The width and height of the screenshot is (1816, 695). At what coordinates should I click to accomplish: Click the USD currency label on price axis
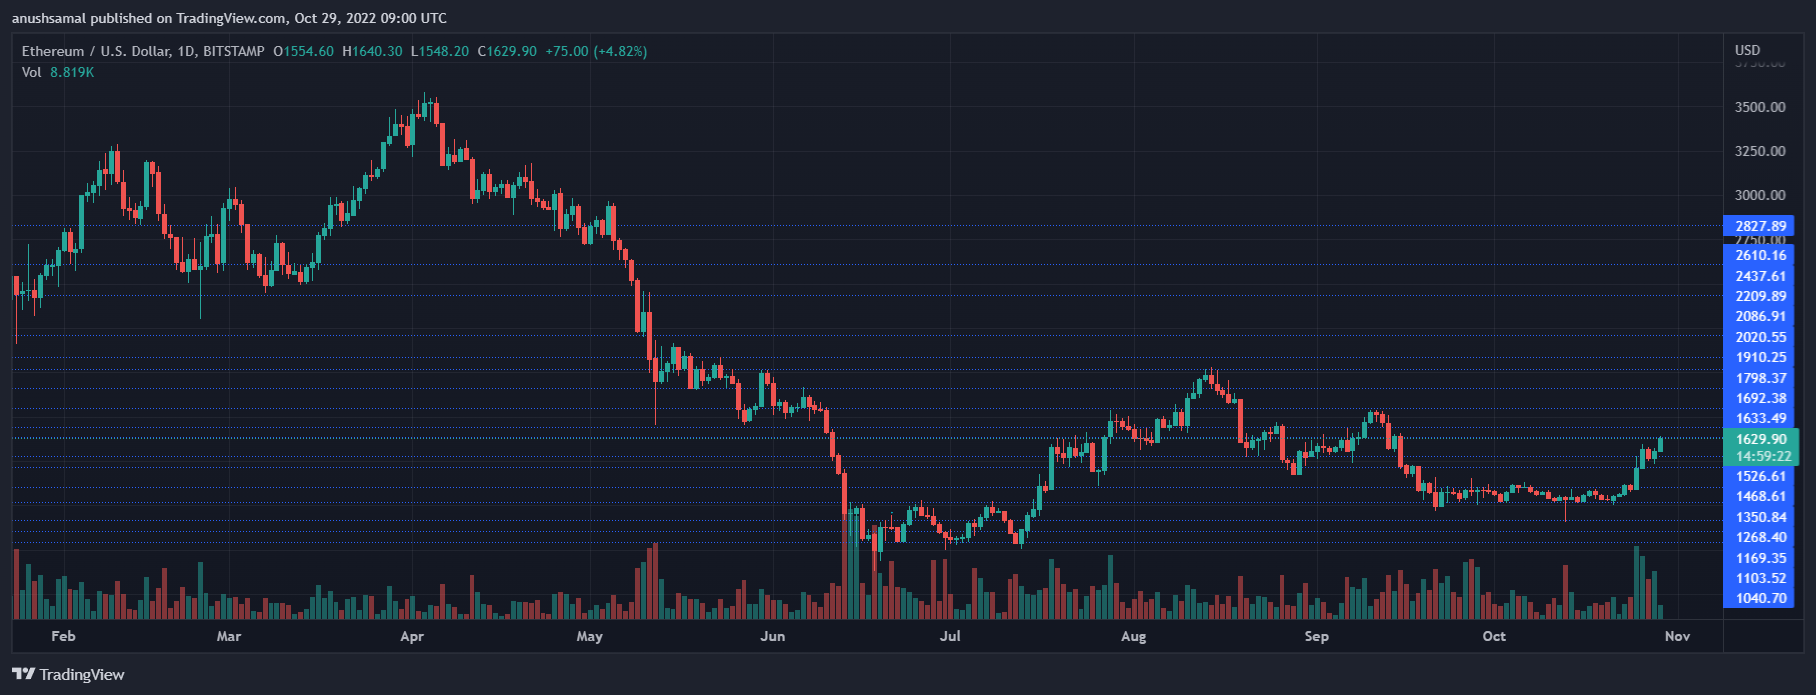(1747, 50)
